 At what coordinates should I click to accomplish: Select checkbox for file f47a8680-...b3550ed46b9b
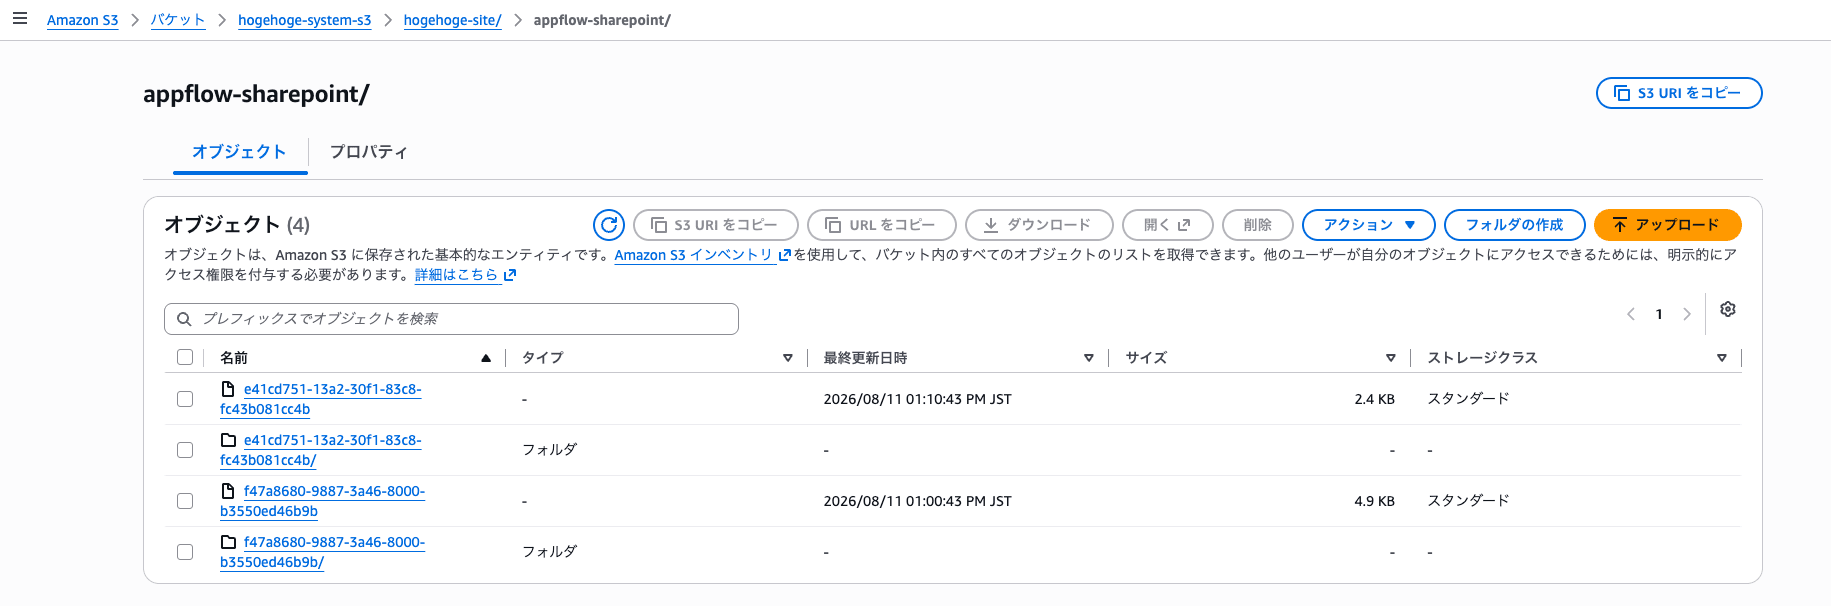pyautogui.click(x=185, y=501)
